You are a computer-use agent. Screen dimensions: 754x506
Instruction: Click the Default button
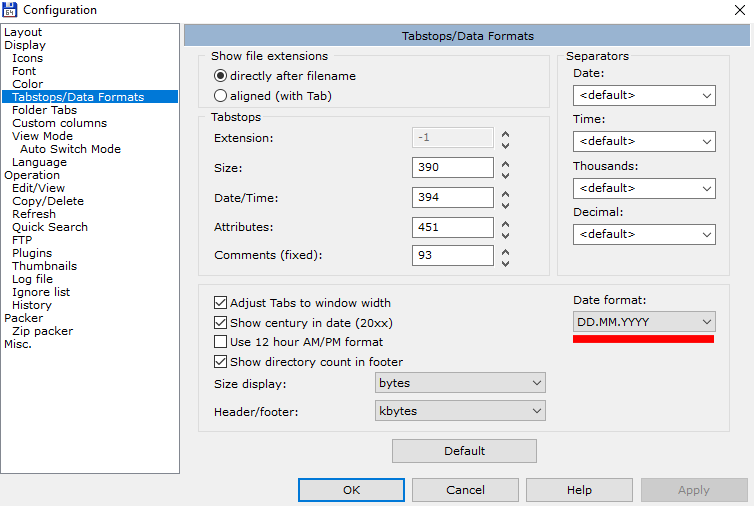click(464, 451)
